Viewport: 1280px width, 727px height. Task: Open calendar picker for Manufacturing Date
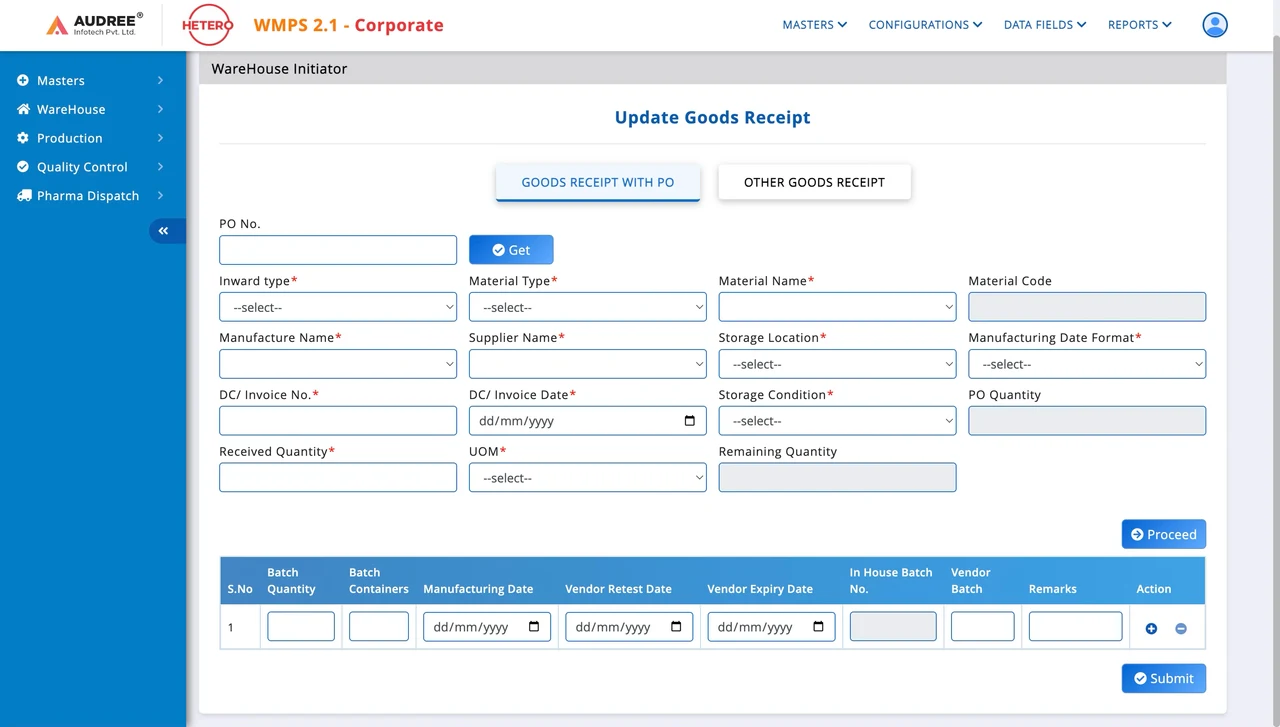(x=534, y=627)
